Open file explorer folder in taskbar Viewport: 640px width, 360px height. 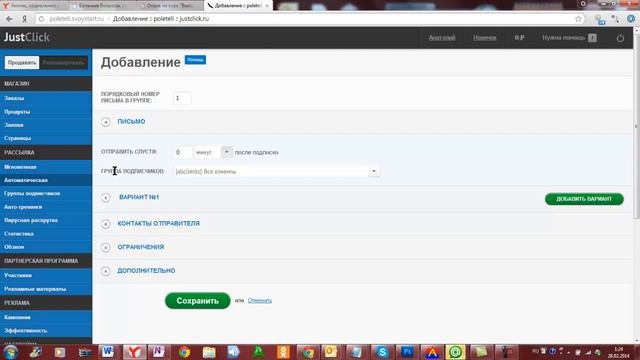click(x=209, y=352)
